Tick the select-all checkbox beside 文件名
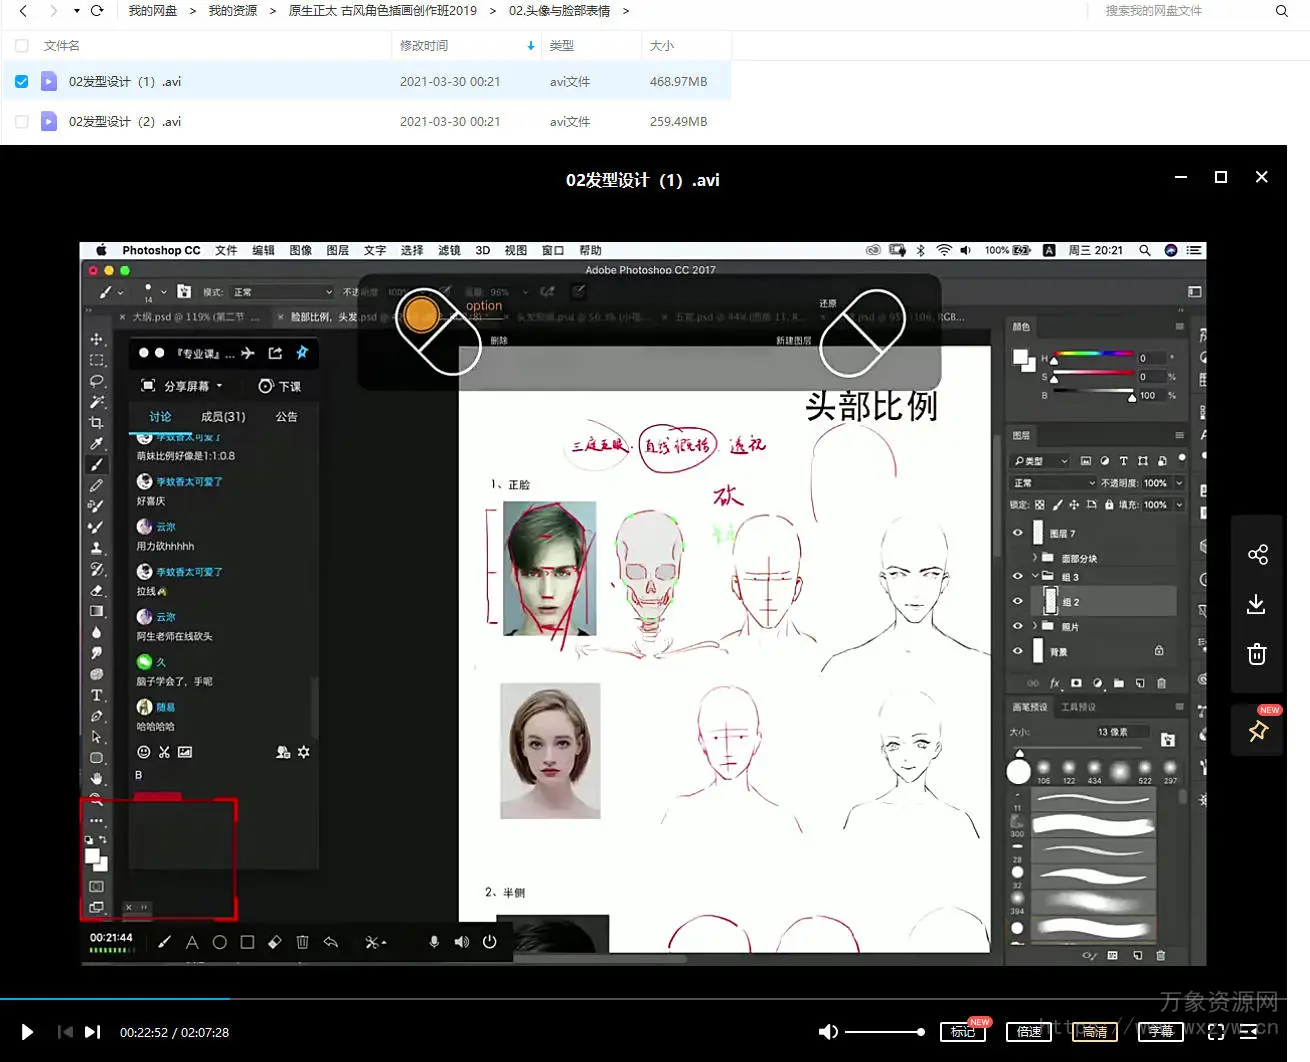The width and height of the screenshot is (1310, 1062). pyautogui.click(x=21, y=46)
